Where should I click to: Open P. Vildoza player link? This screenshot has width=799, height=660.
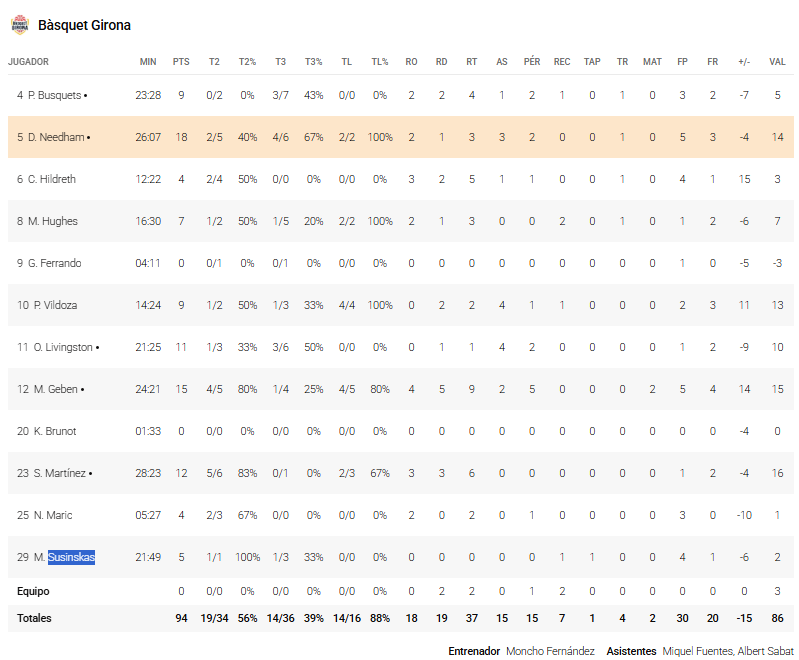click(x=55, y=305)
